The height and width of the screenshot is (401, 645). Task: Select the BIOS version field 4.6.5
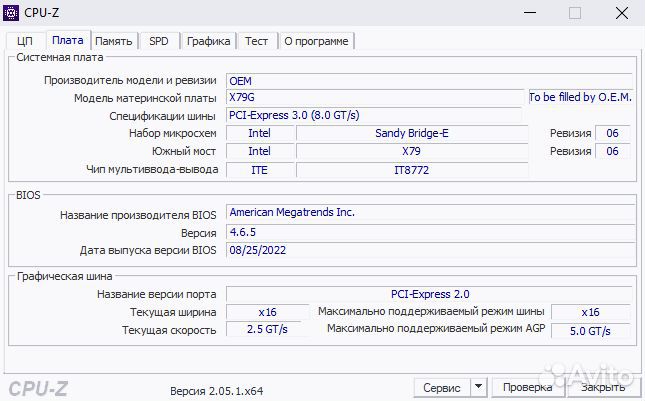[x=430, y=232]
